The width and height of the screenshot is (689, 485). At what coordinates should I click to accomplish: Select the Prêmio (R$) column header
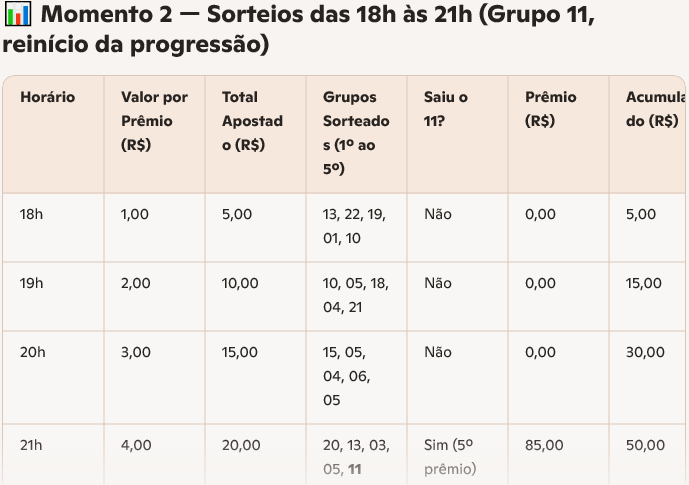[551, 109]
